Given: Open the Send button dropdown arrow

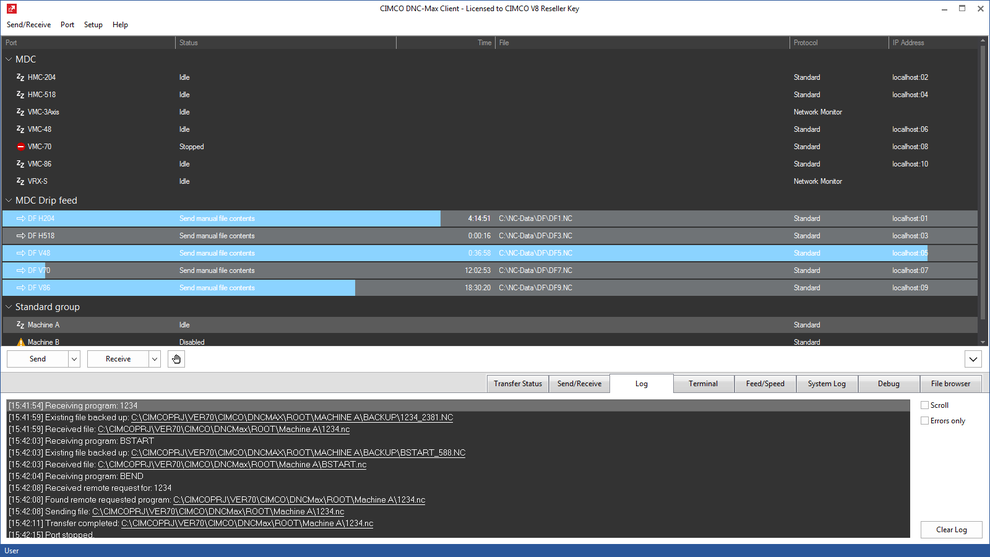Looking at the screenshot, I should (74, 359).
